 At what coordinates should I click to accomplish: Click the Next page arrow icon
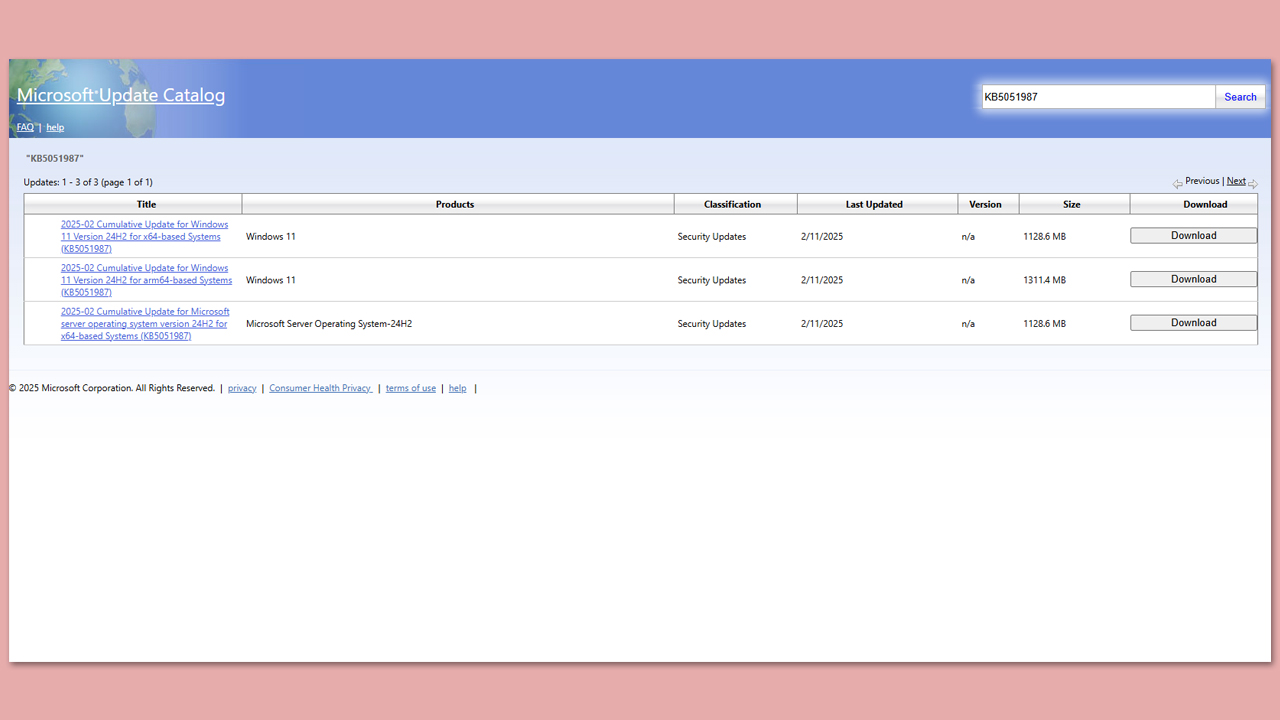click(1253, 183)
